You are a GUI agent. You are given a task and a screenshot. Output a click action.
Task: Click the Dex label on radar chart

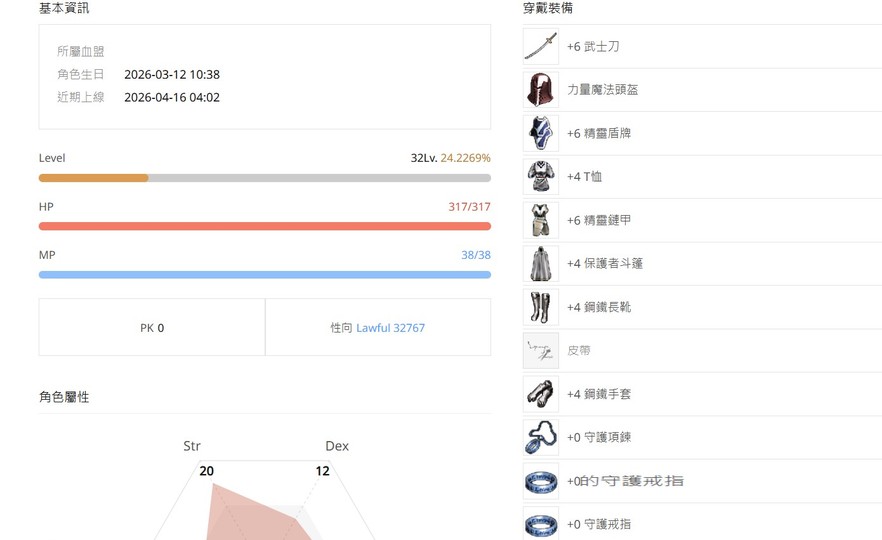pyautogui.click(x=337, y=446)
